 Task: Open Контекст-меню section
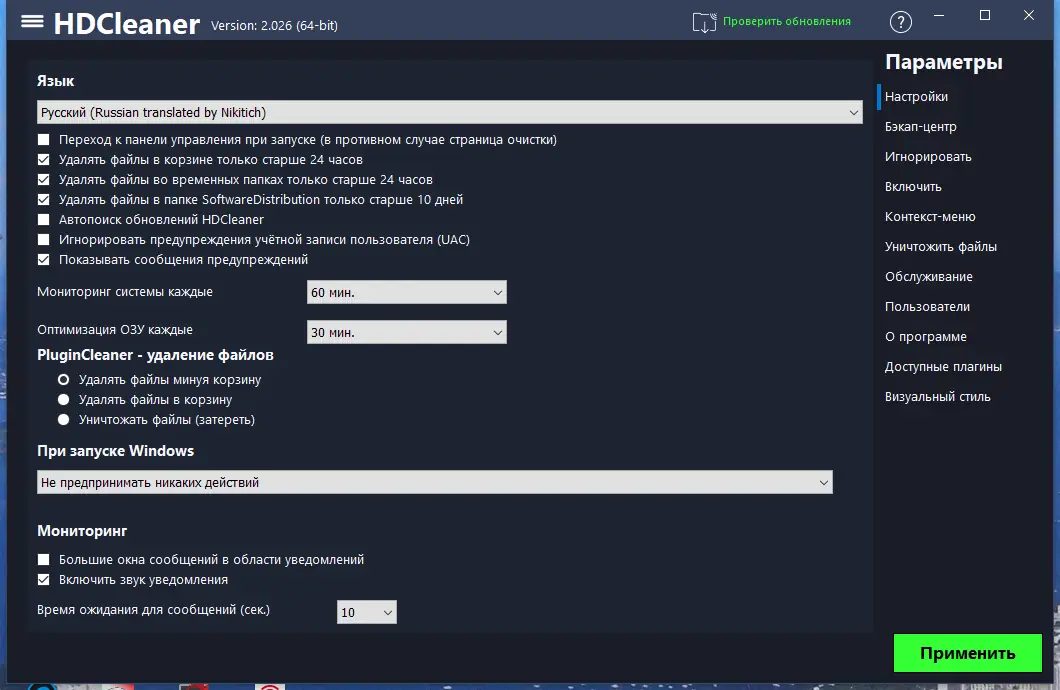coord(930,216)
